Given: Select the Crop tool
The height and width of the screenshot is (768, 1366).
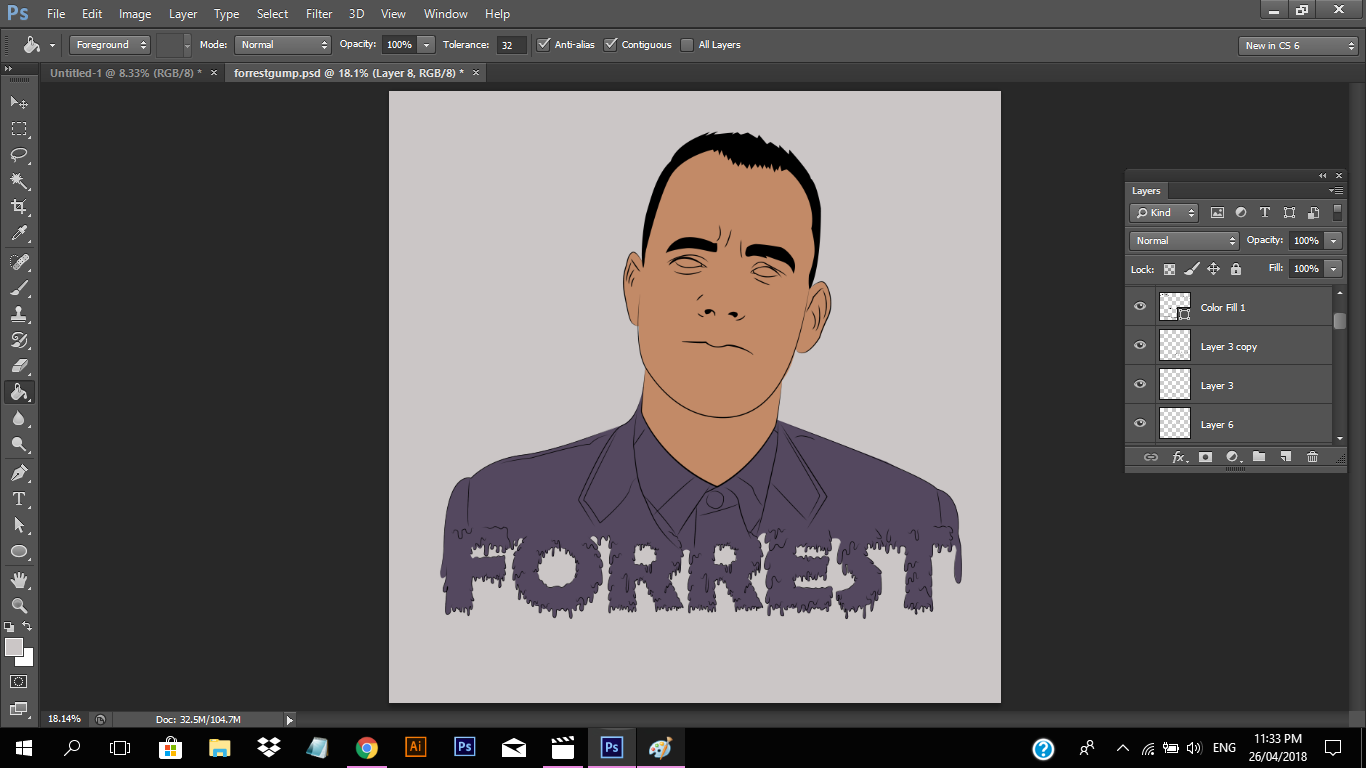Looking at the screenshot, I should click(19, 206).
